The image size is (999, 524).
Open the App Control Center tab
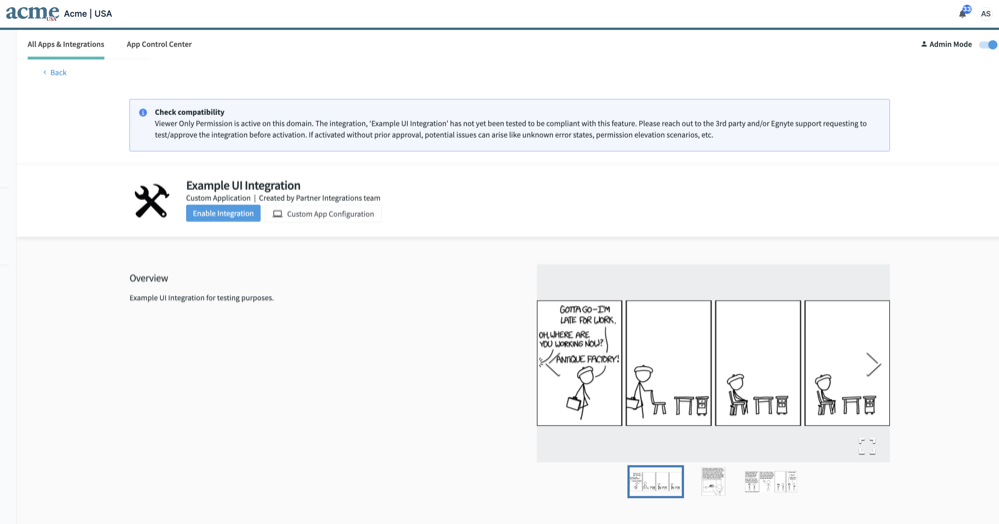click(x=159, y=44)
